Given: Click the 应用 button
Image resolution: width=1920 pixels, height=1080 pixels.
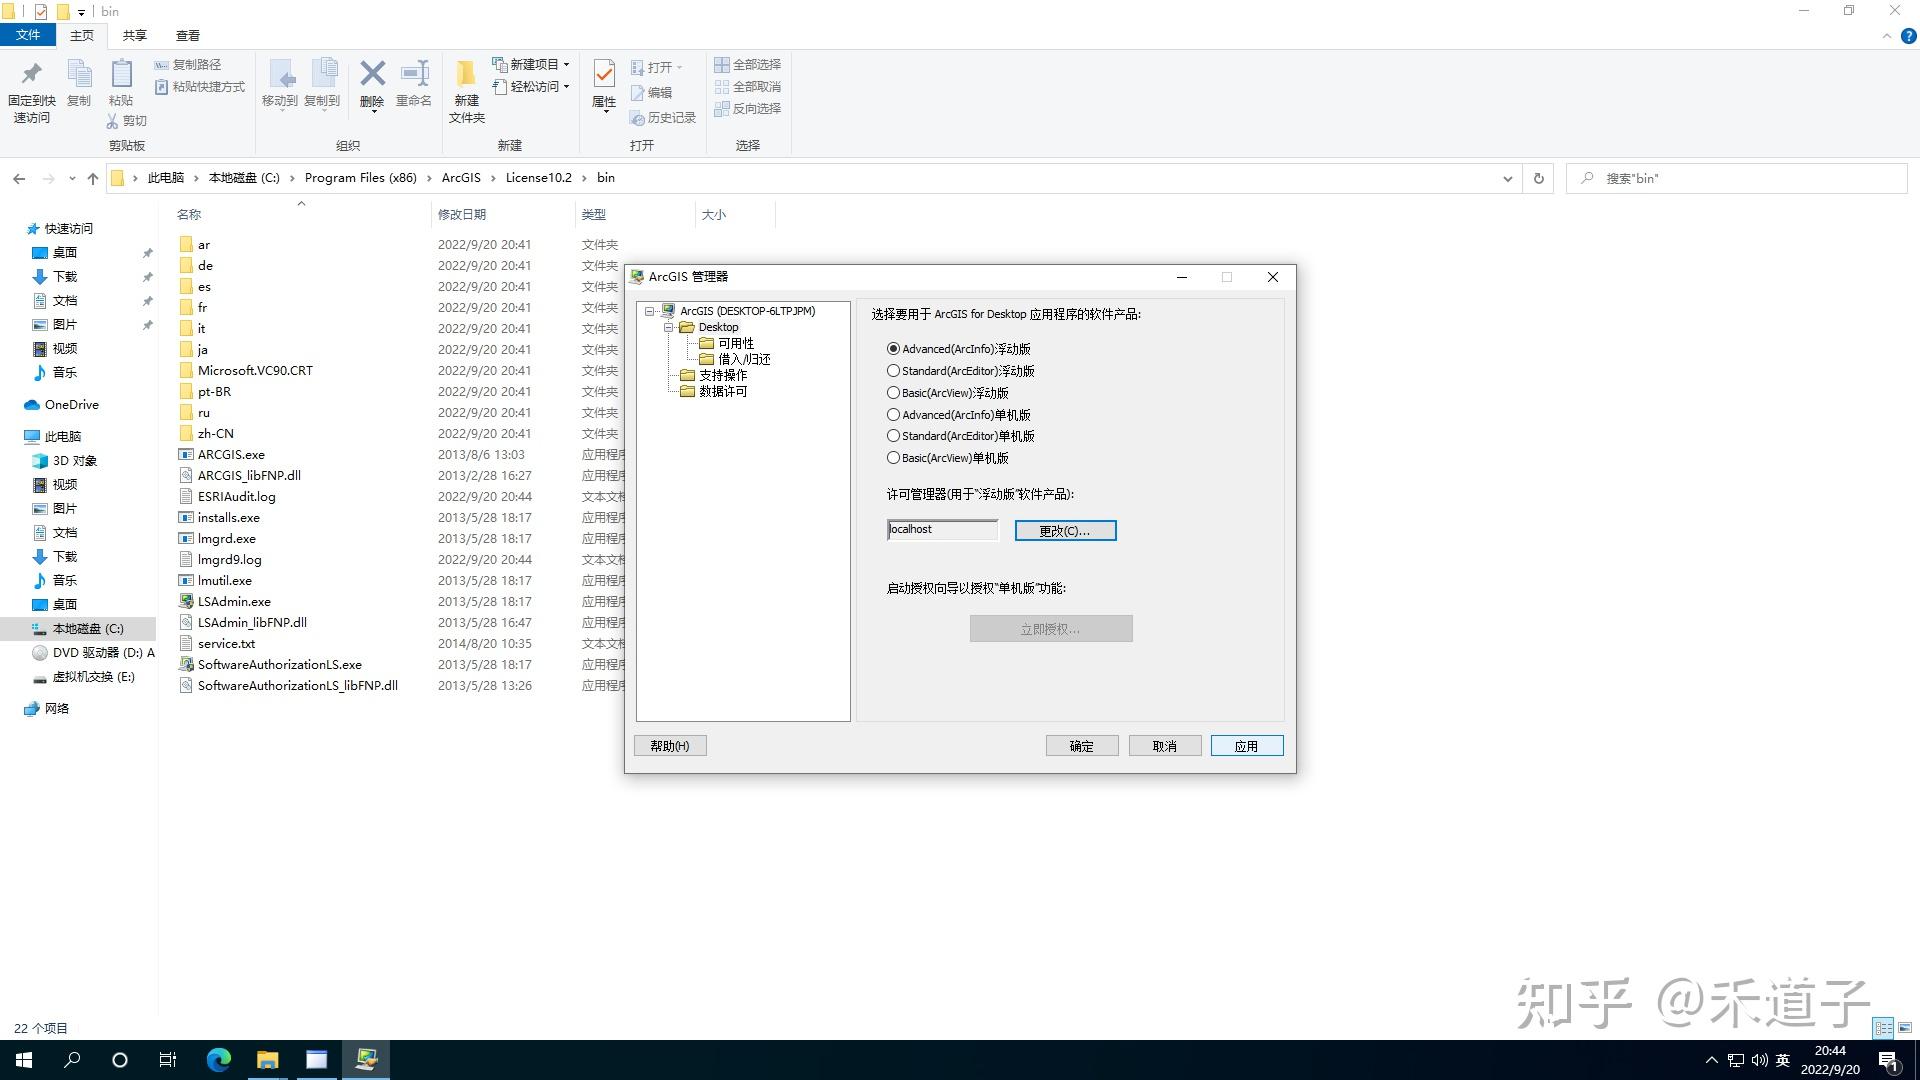Looking at the screenshot, I should (x=1247, y=746).
